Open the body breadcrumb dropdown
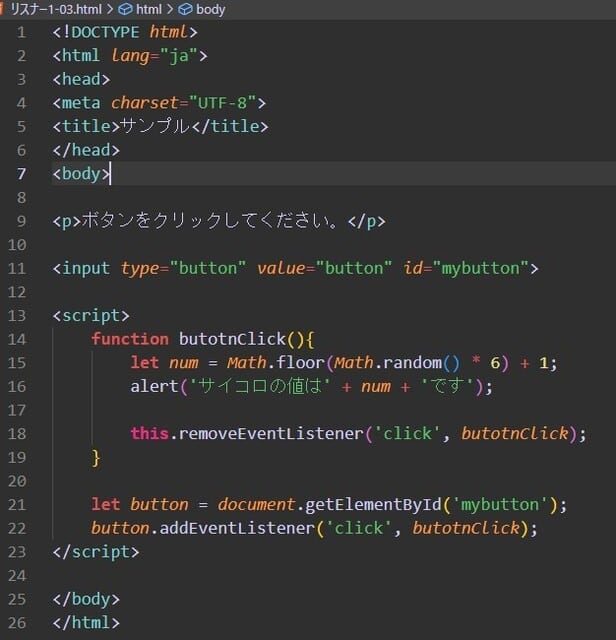 point(210,9)
